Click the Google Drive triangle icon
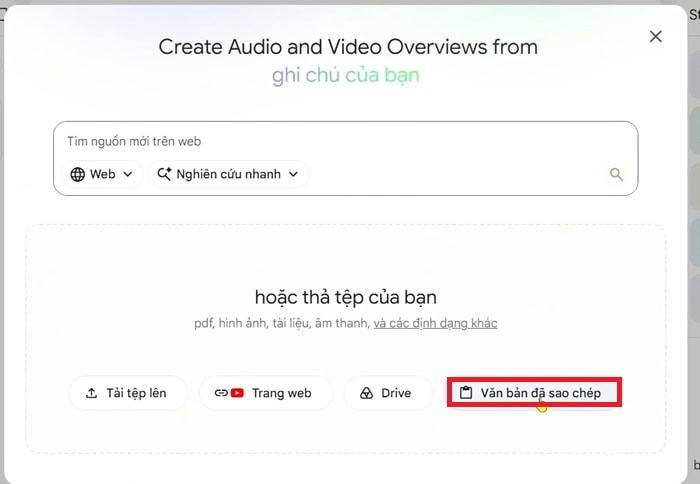Screen dimensions: 700x484 point(366,393)
